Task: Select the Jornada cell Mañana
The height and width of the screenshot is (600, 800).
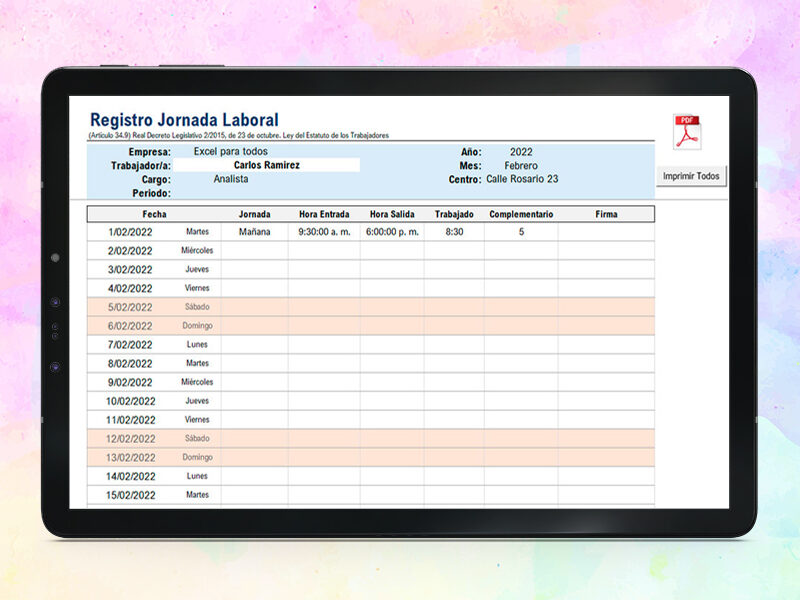Action: (x=255, y=232)
